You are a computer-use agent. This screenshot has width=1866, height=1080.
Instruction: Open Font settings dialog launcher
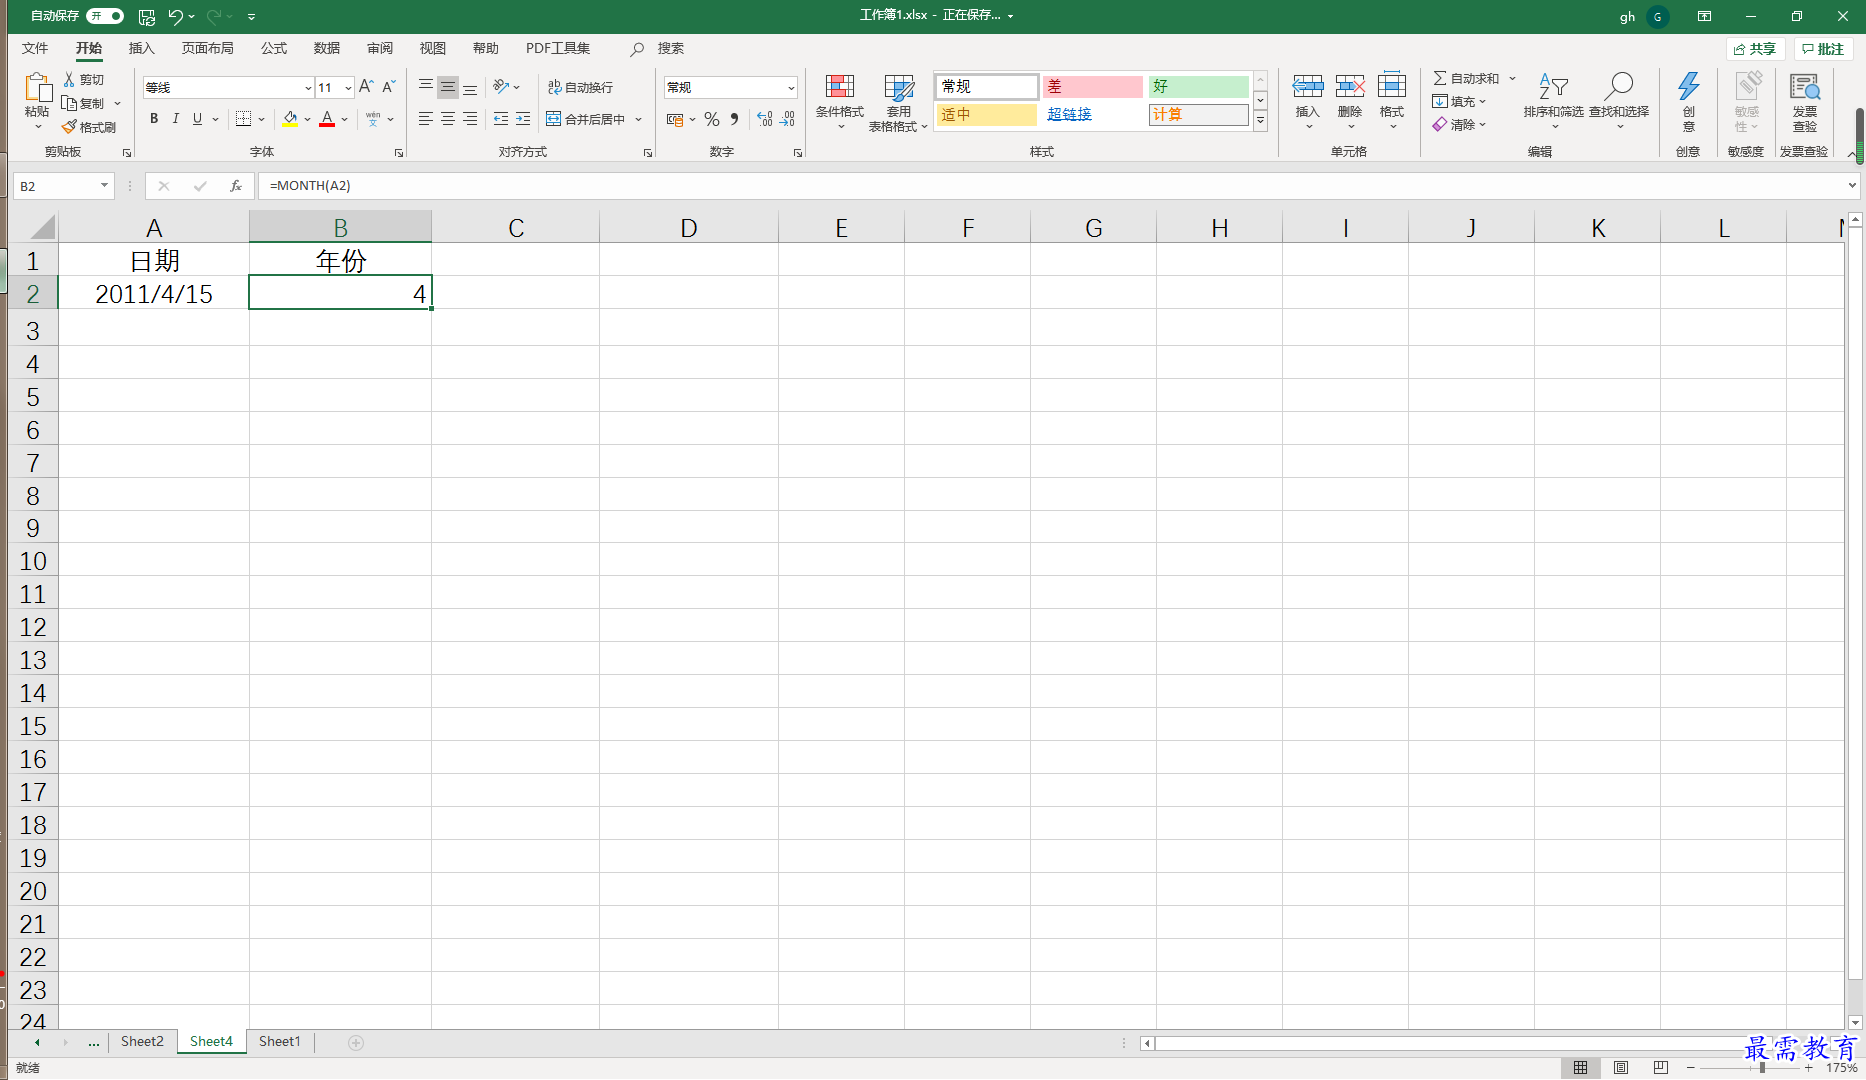click(x=399, y=153)
